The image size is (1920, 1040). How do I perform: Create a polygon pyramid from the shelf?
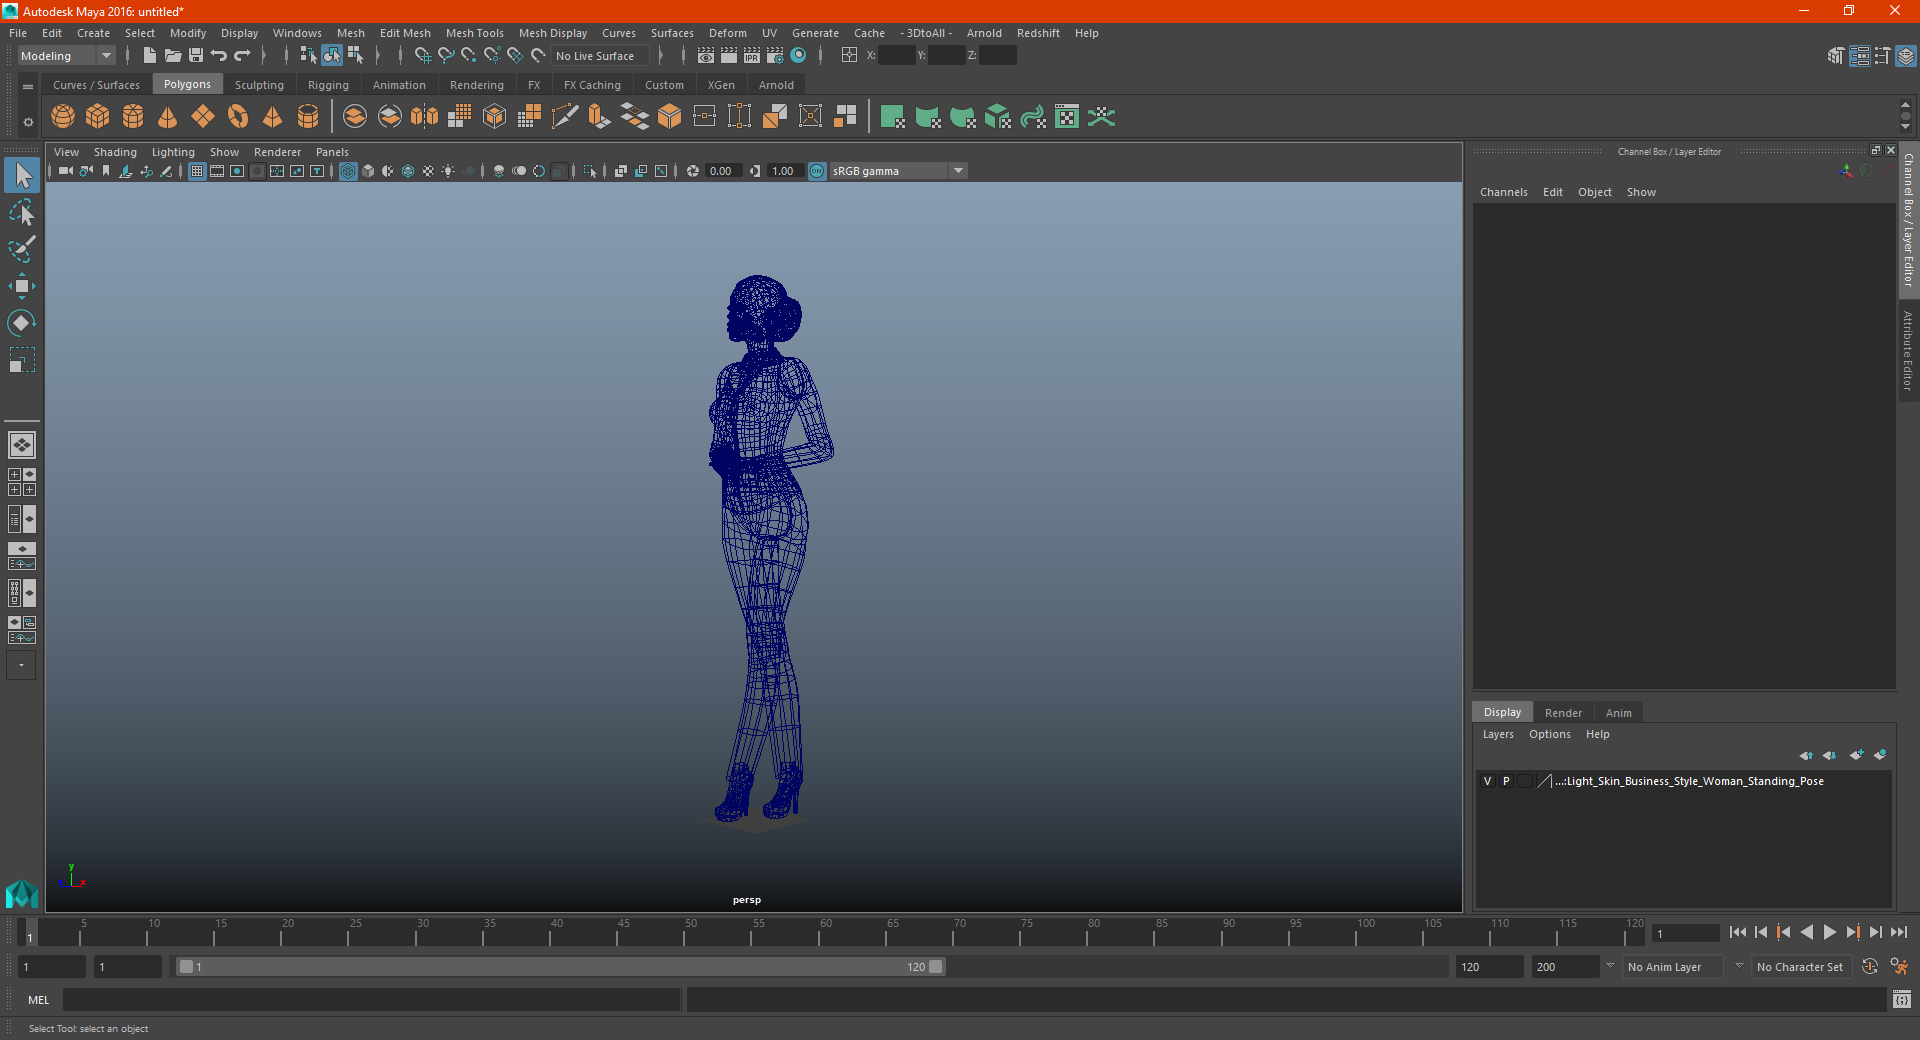coord(273,117)
